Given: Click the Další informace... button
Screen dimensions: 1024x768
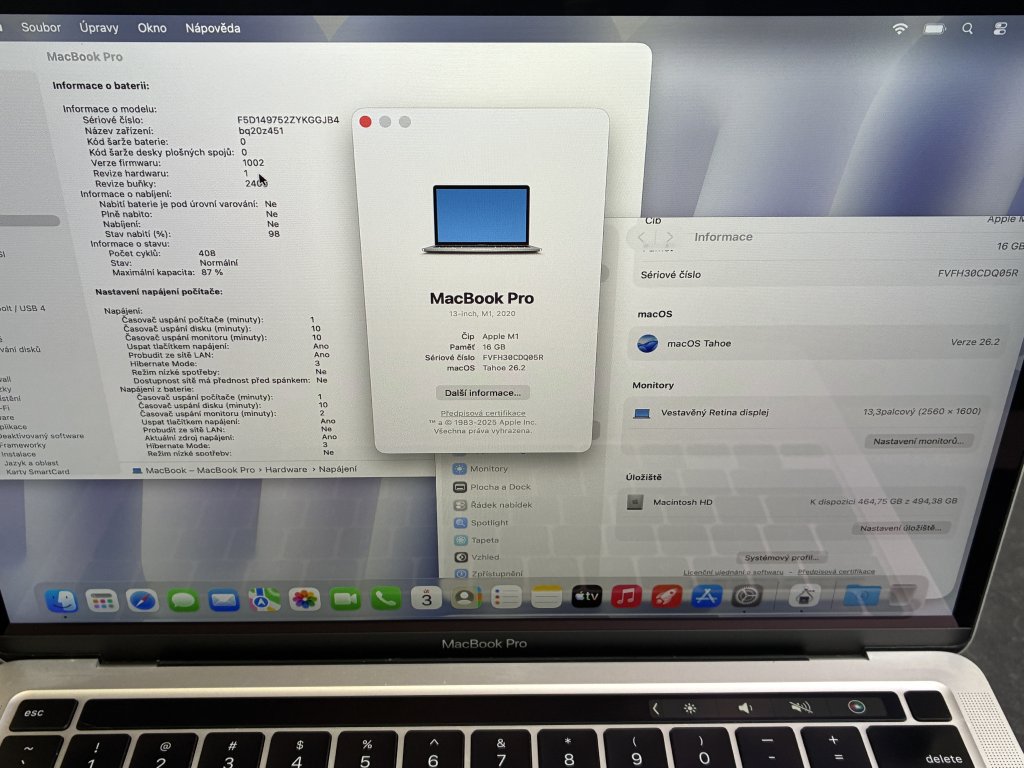Looking at the screenshot, I should pos(484,393).
